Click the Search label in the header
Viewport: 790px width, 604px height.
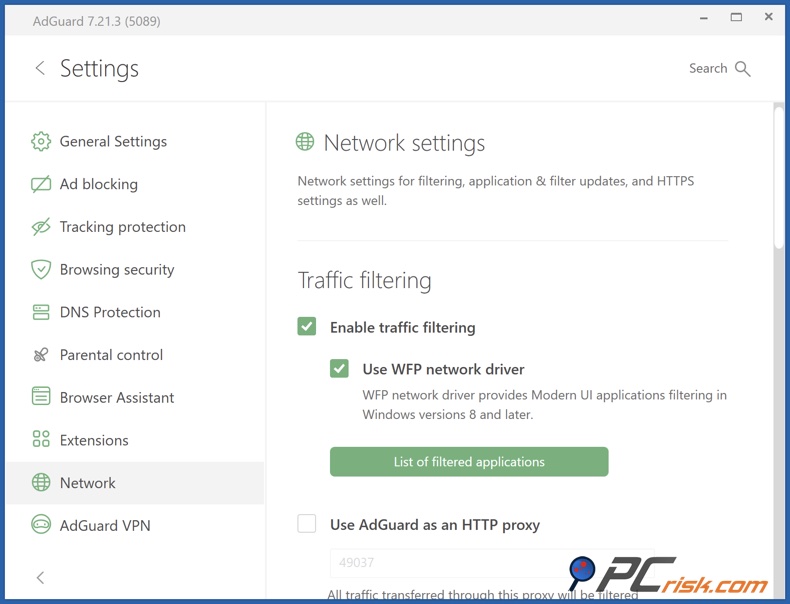click(x=708, y=69)
